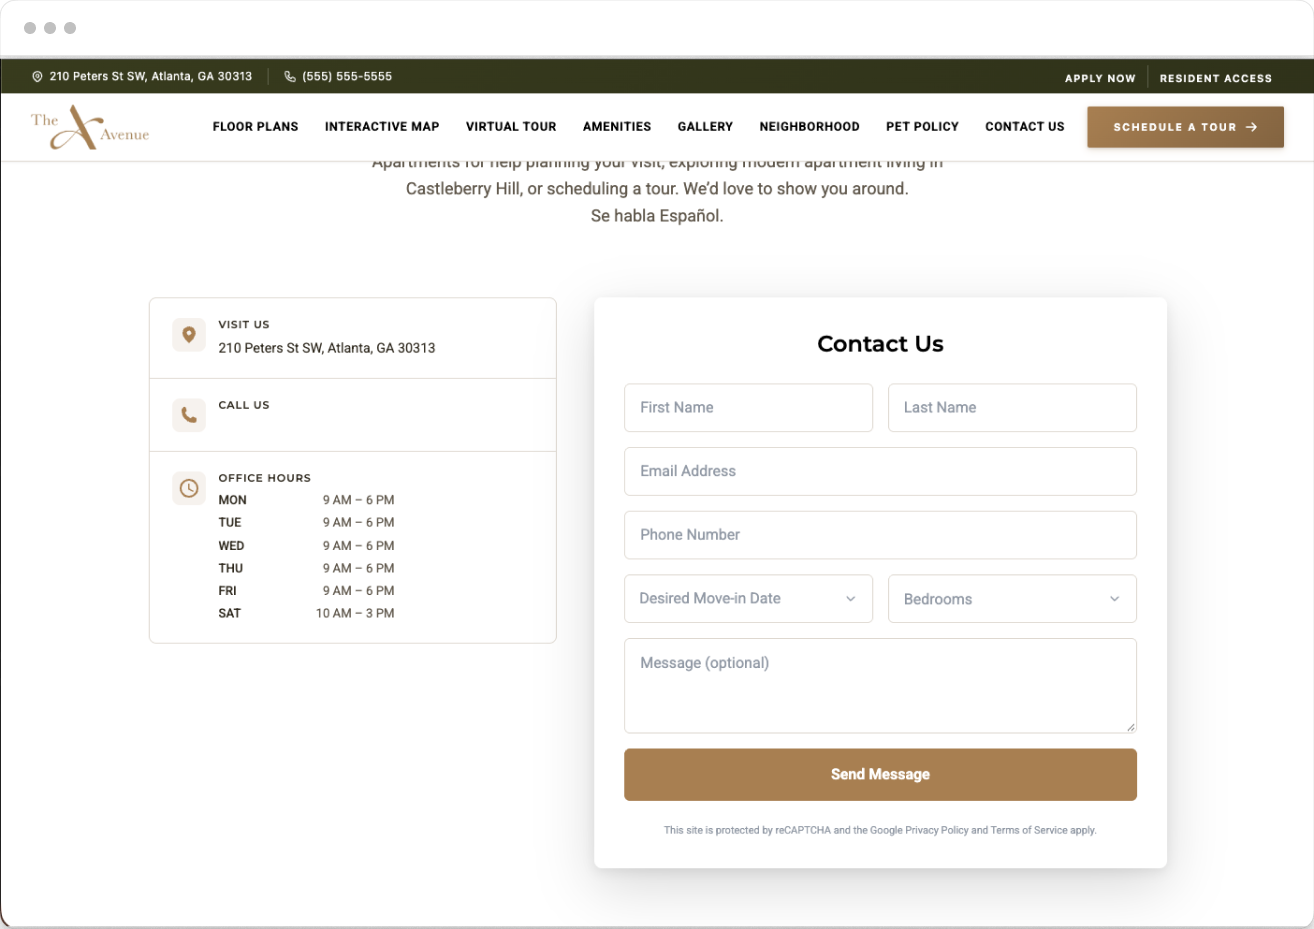This screenshot has height=929, width=1314.
Task: Focus the Last Name field
Action: click(1012, 408)
